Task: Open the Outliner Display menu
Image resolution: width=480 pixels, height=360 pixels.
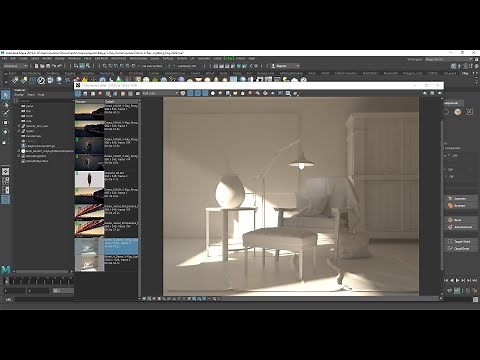Action: pyautogui.click(x=19, y=95)
